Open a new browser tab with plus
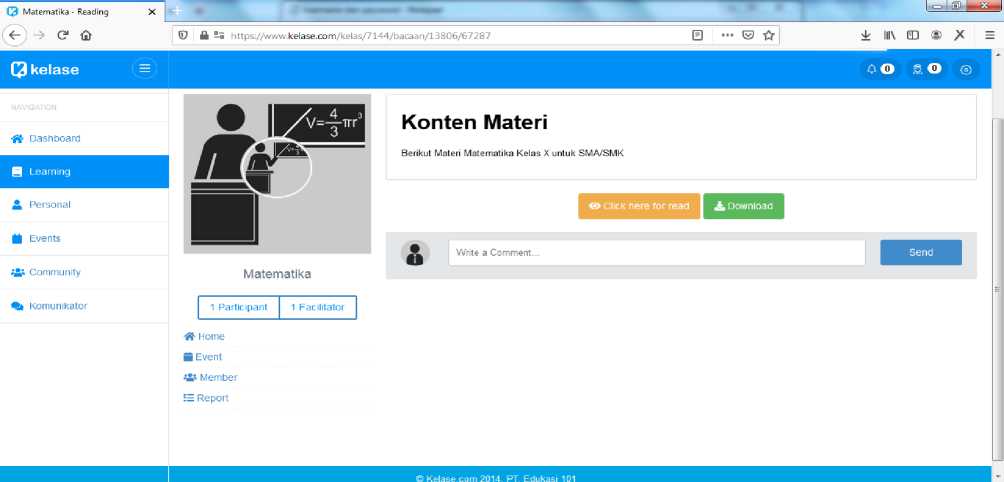 click(x=177, y=11)
